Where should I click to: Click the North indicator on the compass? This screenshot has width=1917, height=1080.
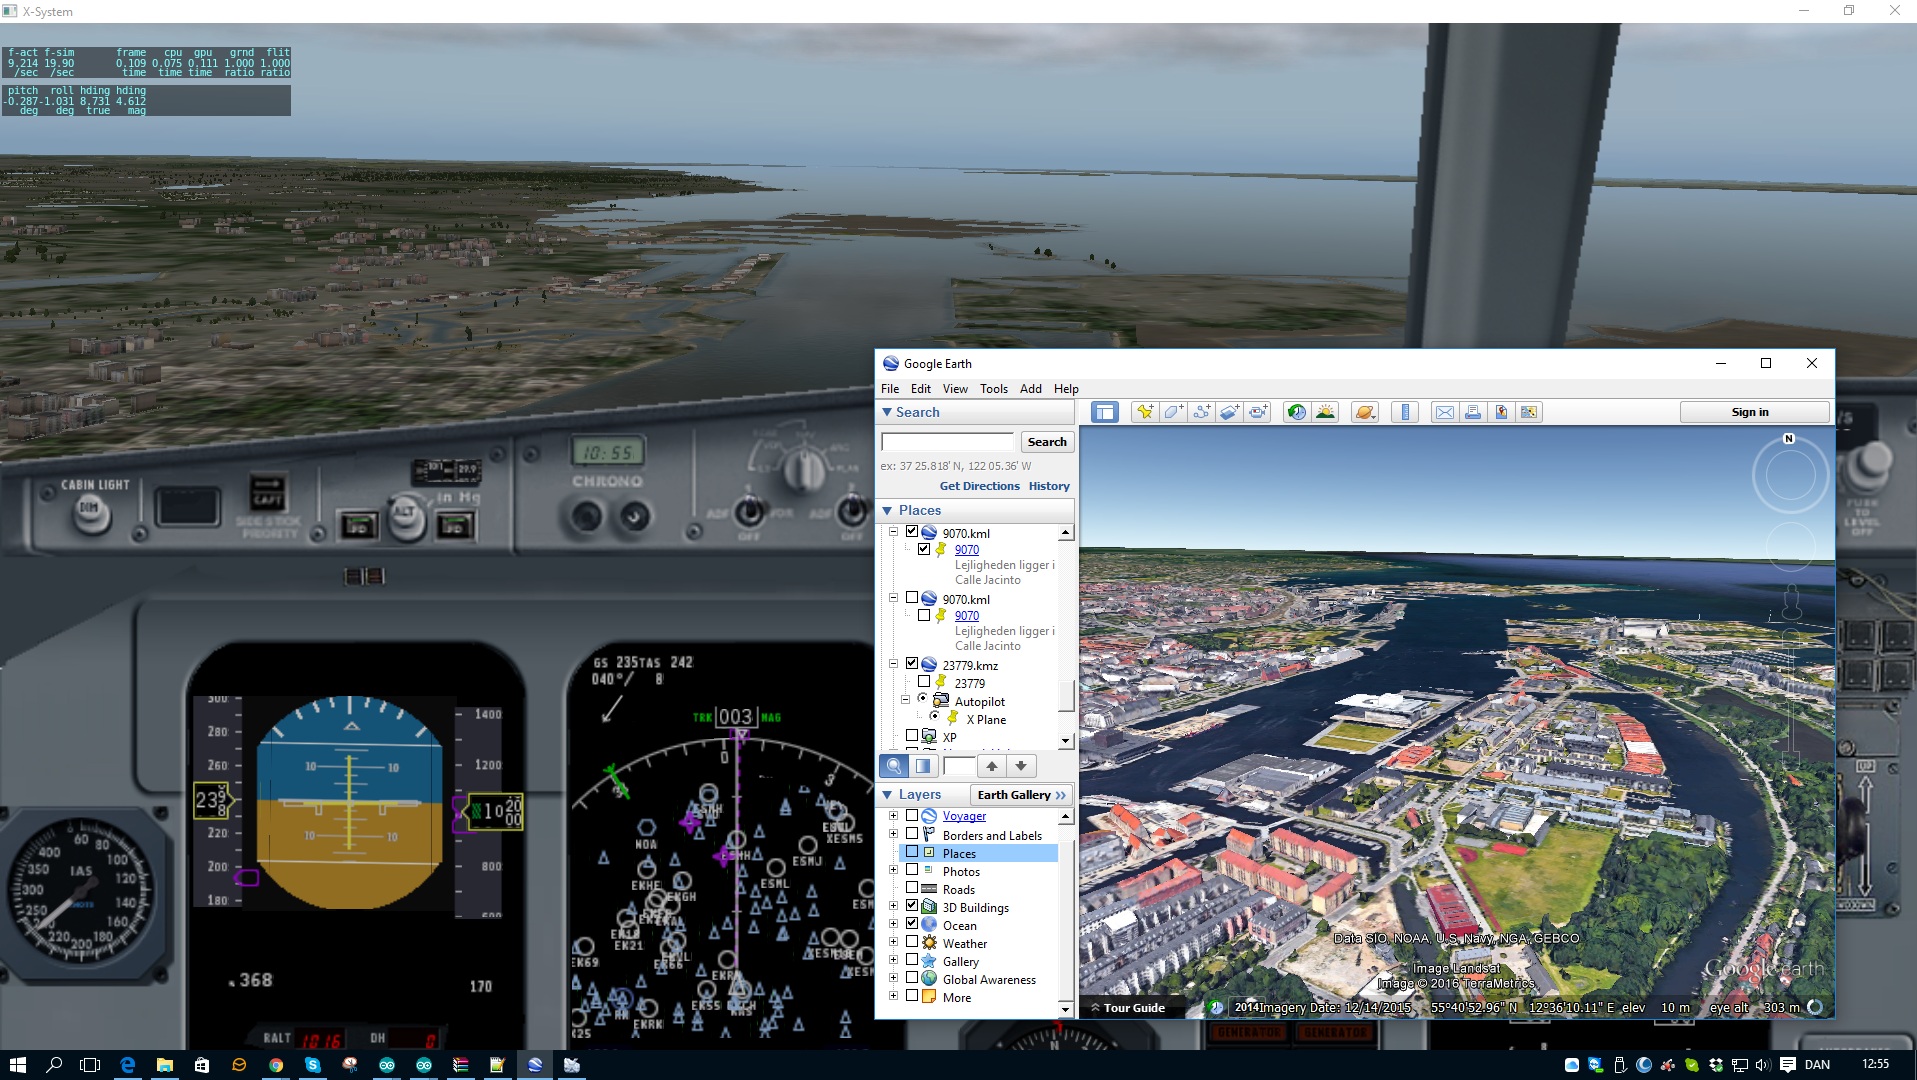1789,439
